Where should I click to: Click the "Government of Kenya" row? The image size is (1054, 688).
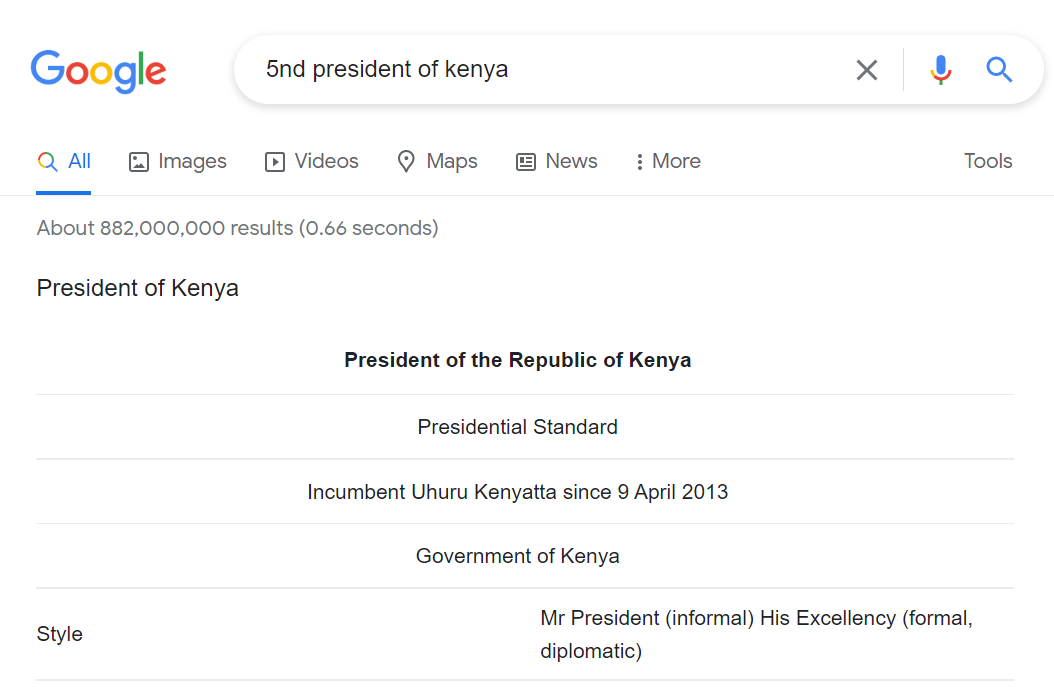[517, 556]
